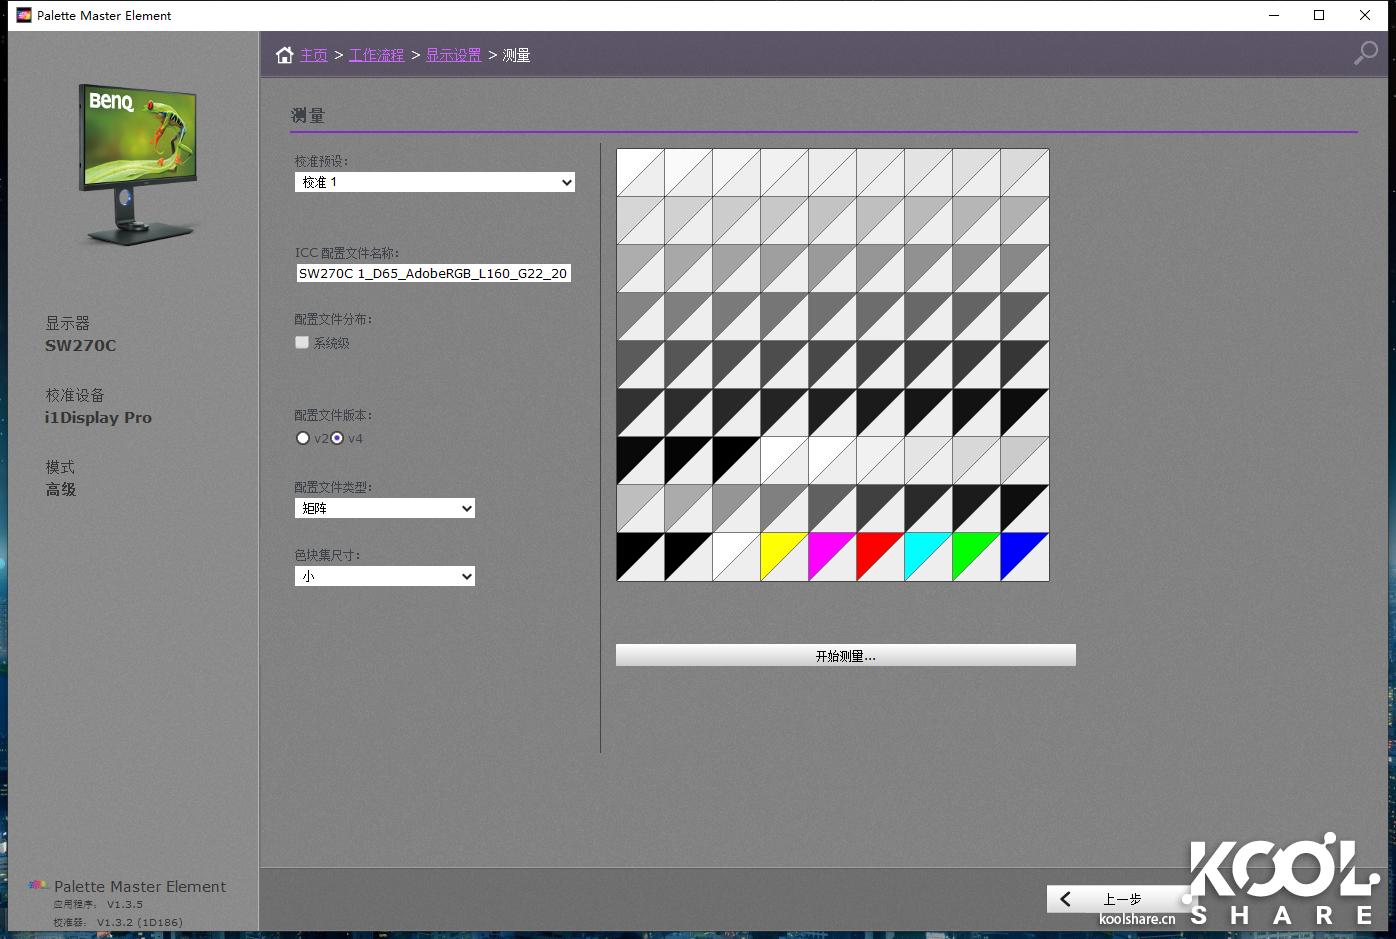Click the ICC profile name text field
Viewport: 1396px width, 939px height.
[x=434, y=273]
